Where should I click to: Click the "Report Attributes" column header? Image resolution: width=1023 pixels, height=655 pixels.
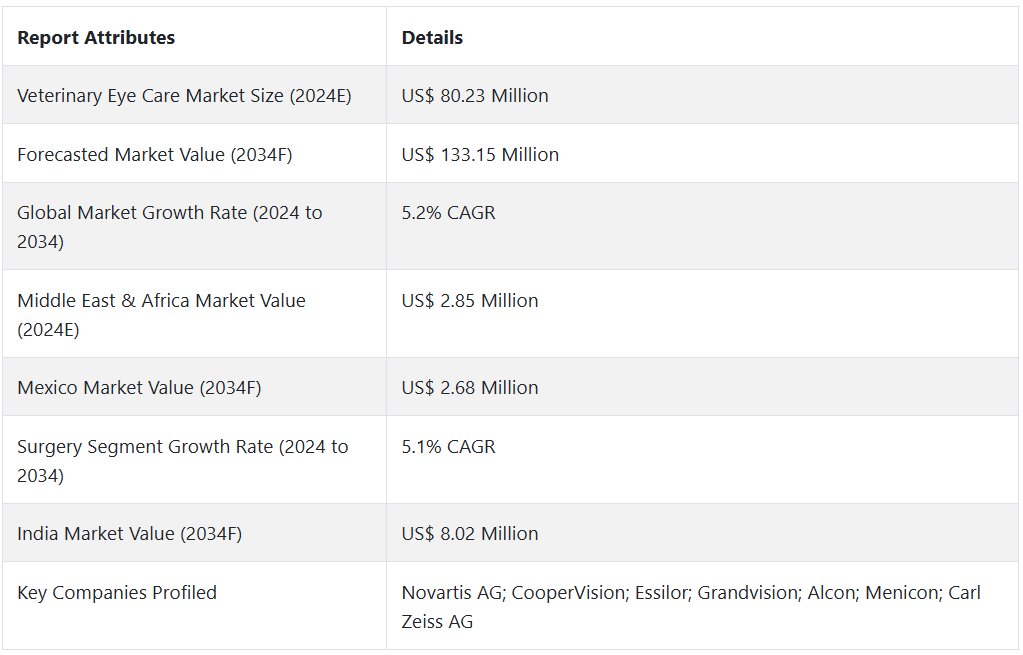96,38
